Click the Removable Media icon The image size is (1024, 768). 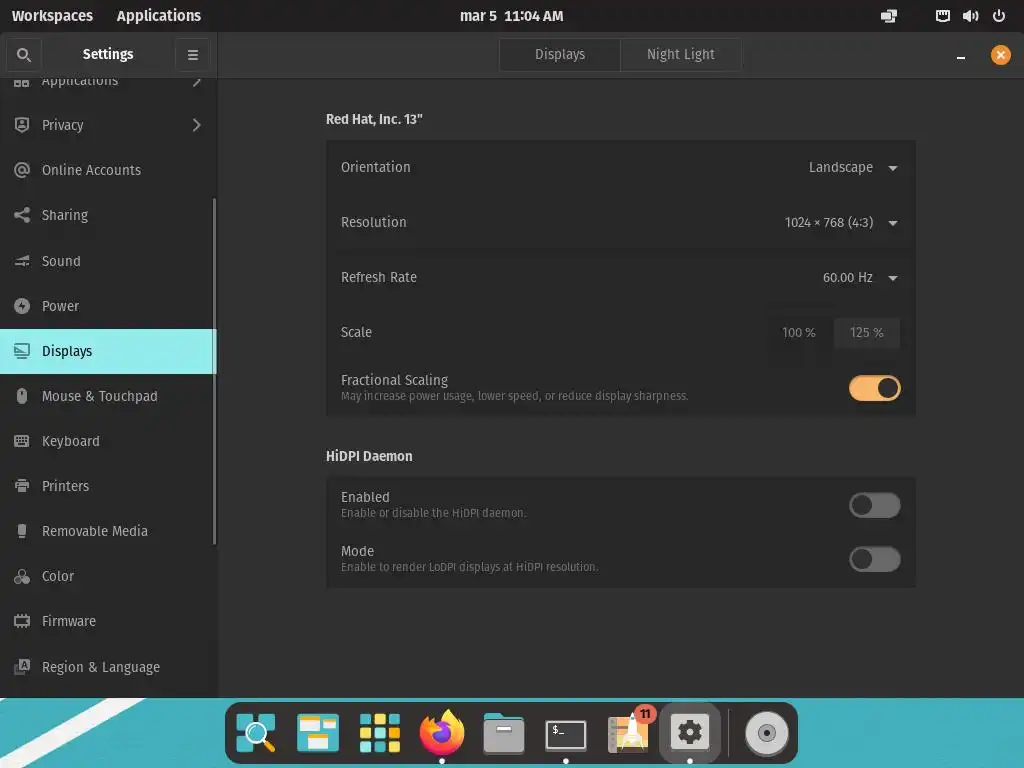pyautogui.click(x=22, y=531)
